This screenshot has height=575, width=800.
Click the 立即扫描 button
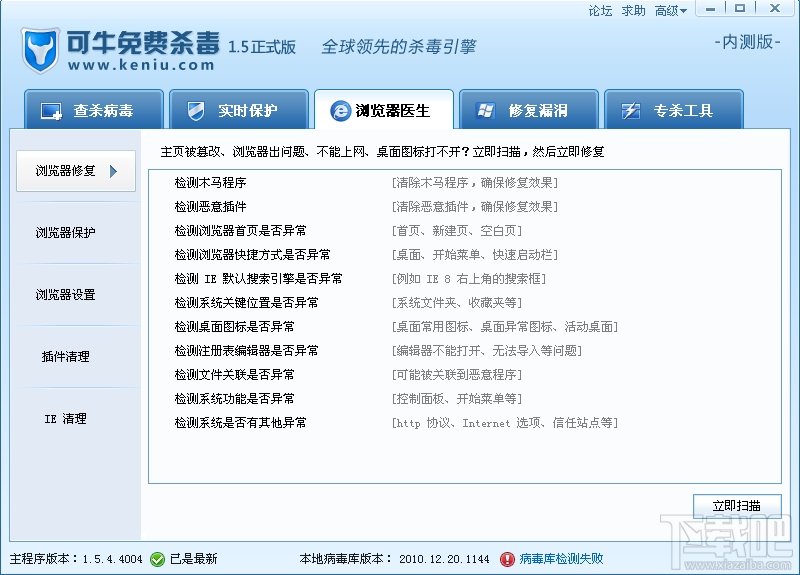point(737,506)
